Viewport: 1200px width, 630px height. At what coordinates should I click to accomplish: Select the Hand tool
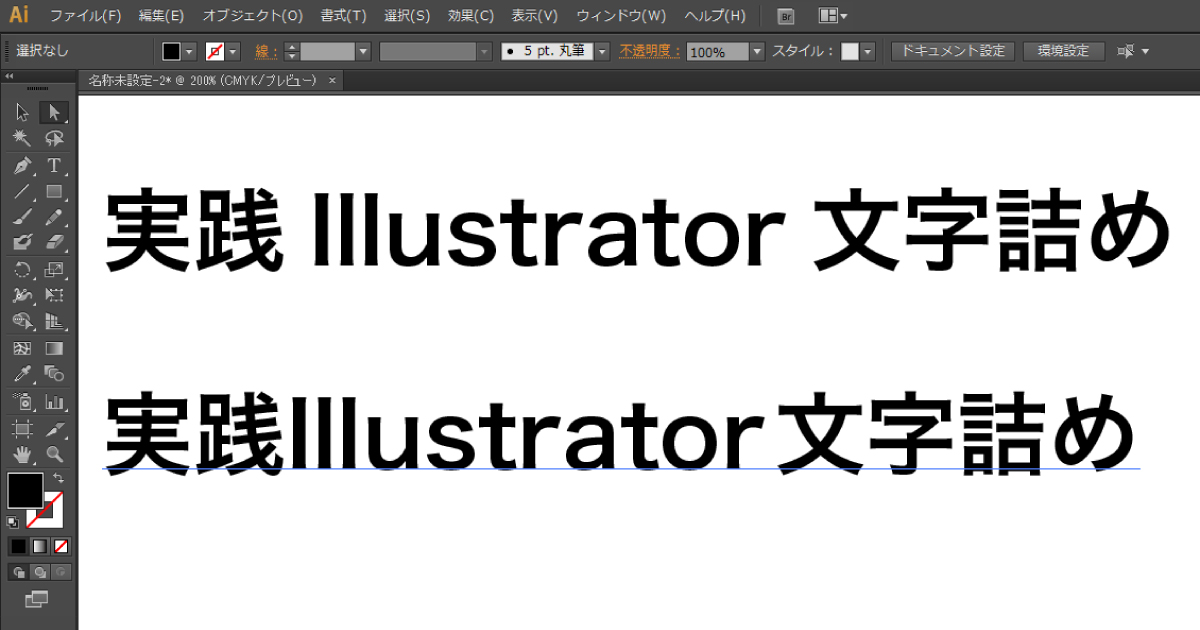coord(22,455)
